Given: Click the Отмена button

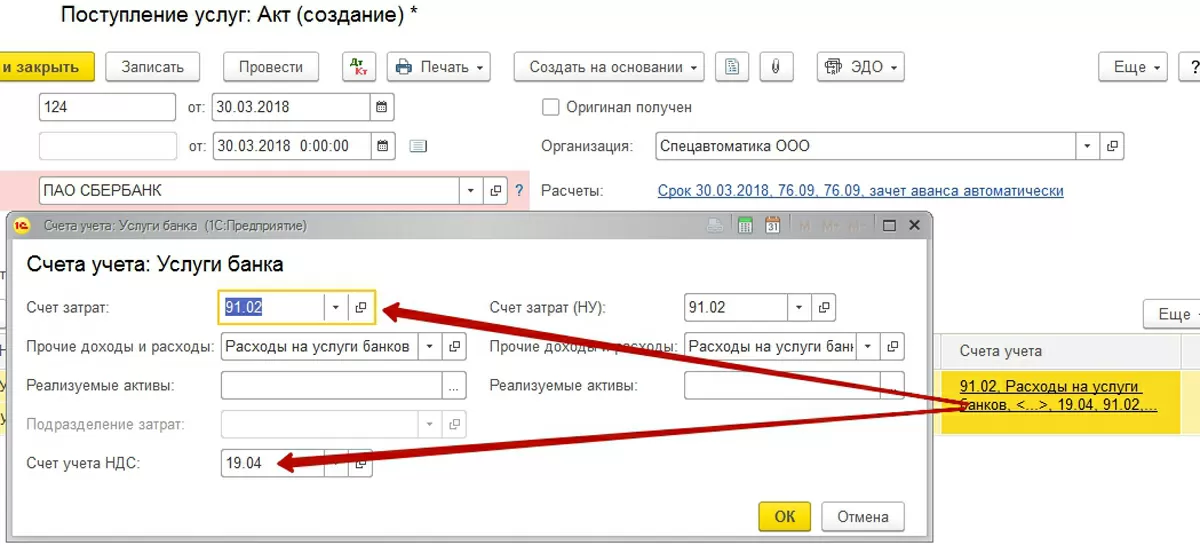Looking at the screenshot, I should (863, 517).
